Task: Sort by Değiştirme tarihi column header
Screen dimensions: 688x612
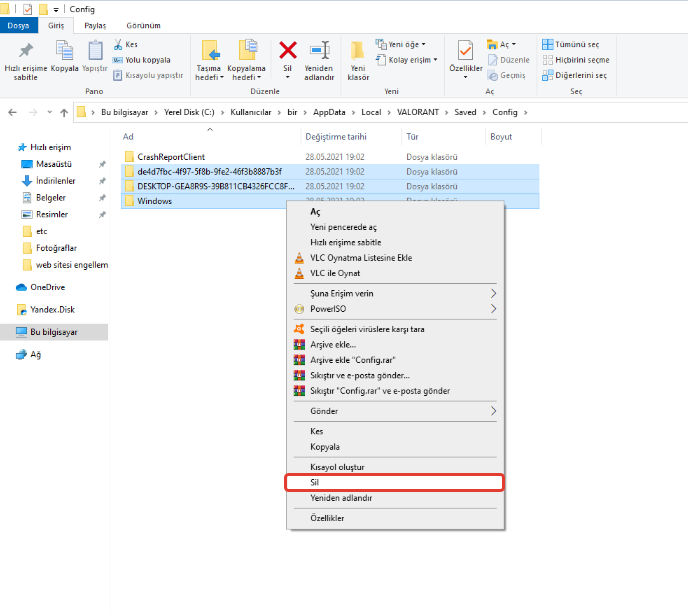Action: (336, 136)
